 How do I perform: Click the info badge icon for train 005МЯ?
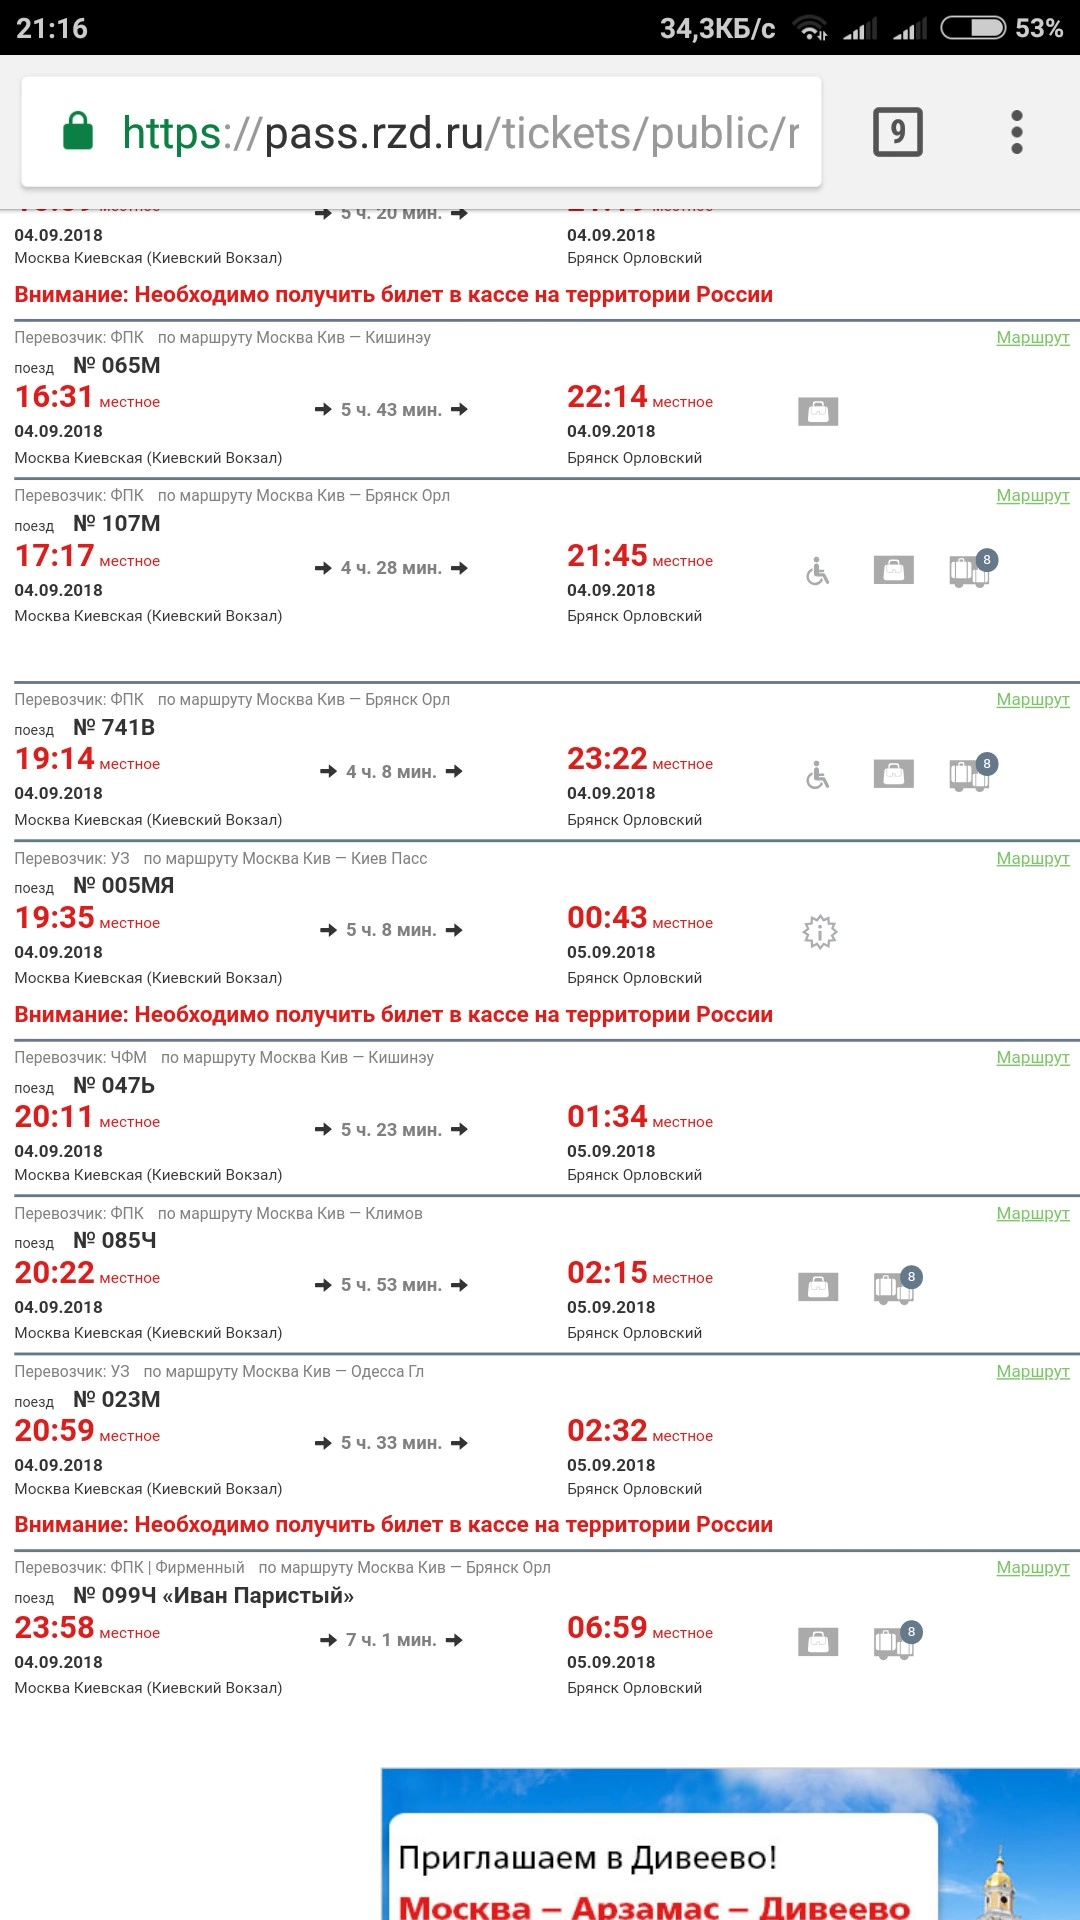(x=820, y=932)
